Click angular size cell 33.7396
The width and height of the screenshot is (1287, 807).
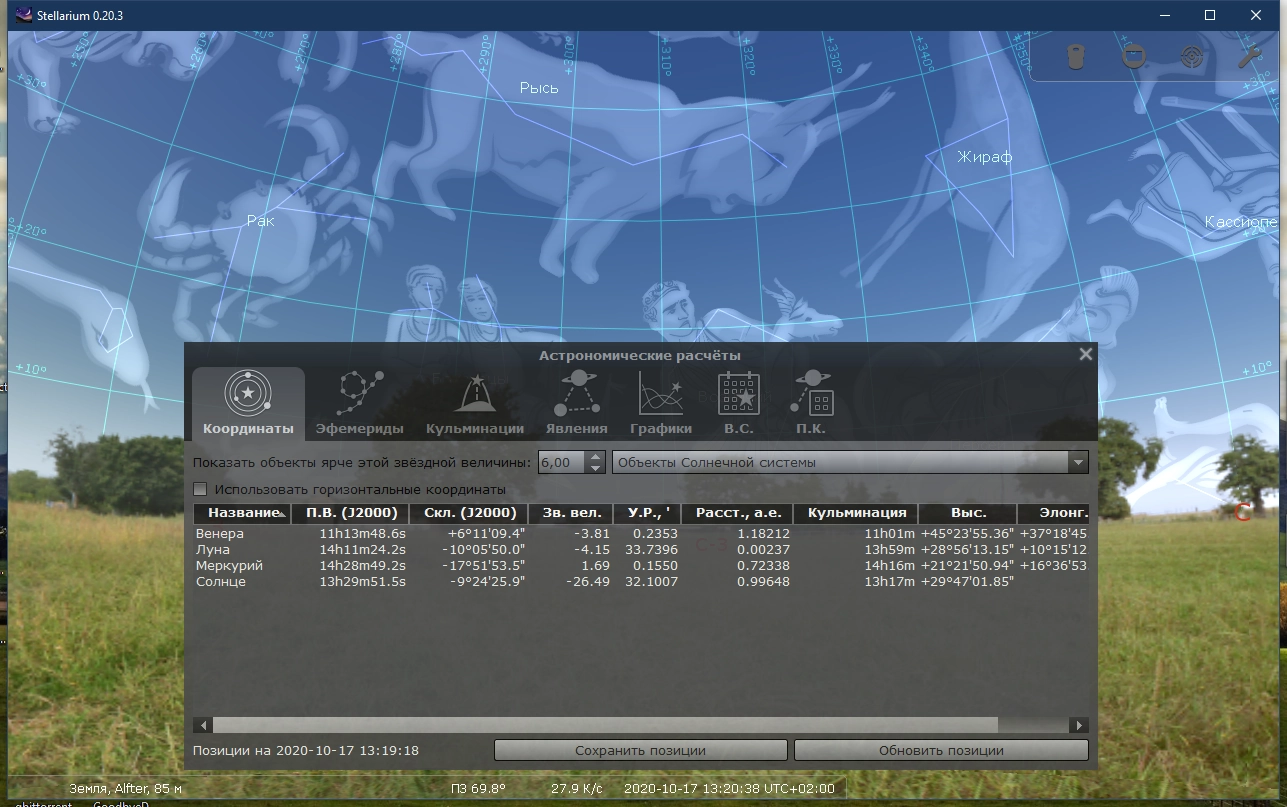click(x=653, y=550)
